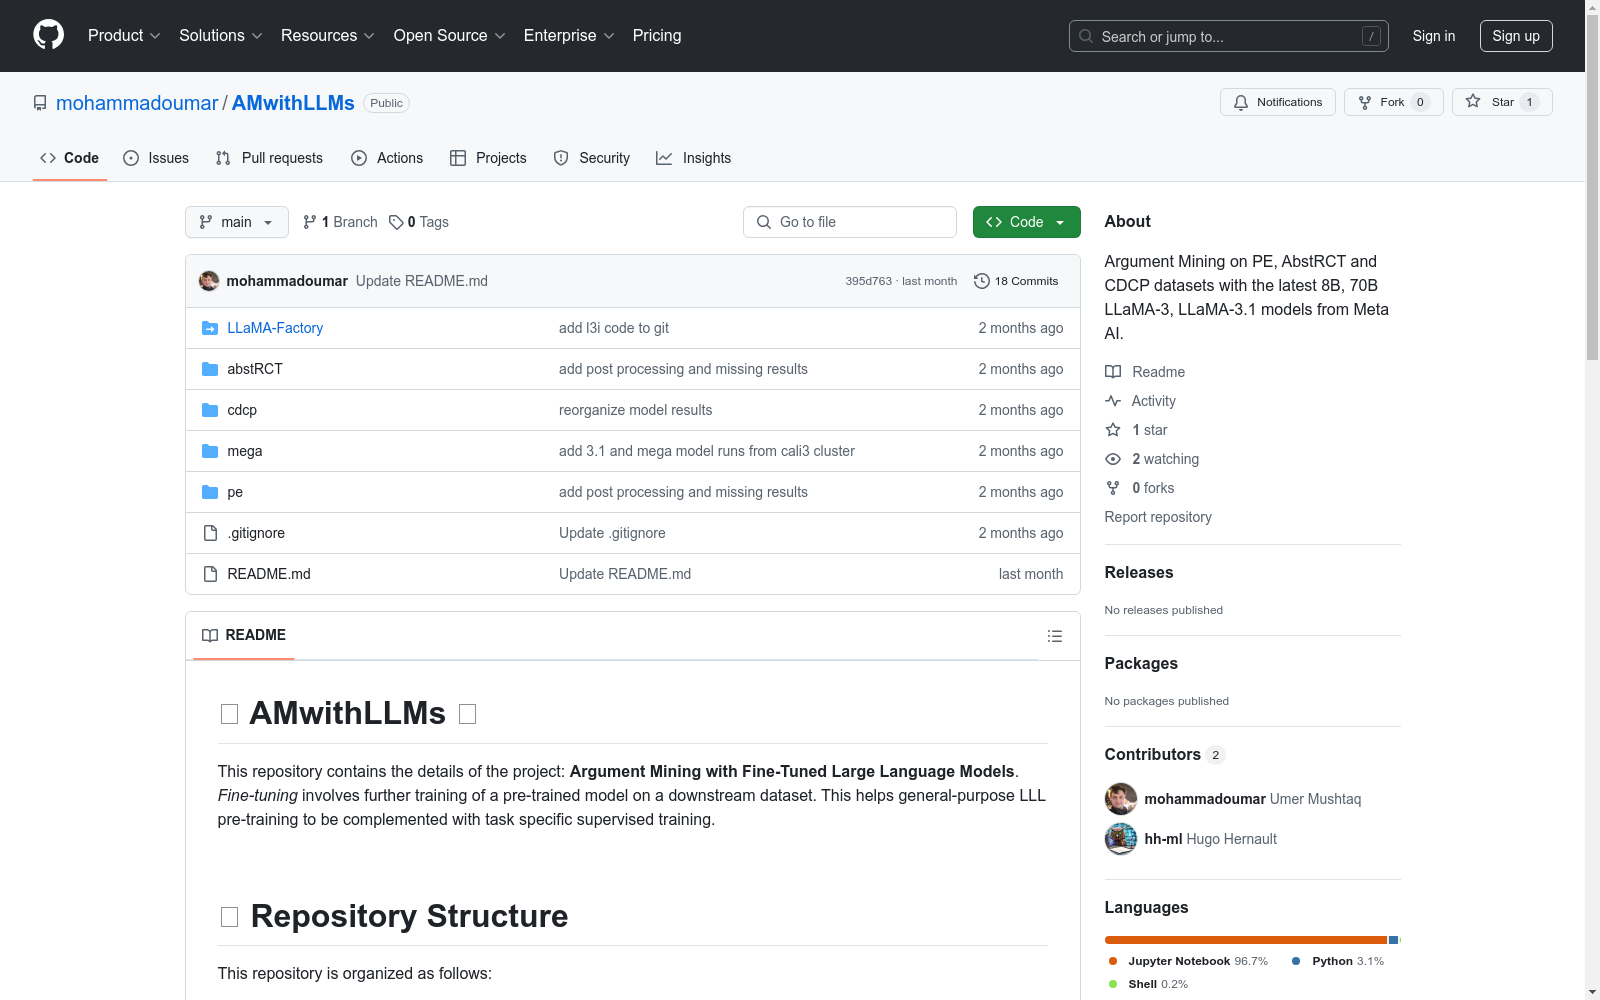Image resolution: width=1600 pixels, height=1000 pixels.
Task: Click the pe folder icon
Action: [x=210, y=492]
